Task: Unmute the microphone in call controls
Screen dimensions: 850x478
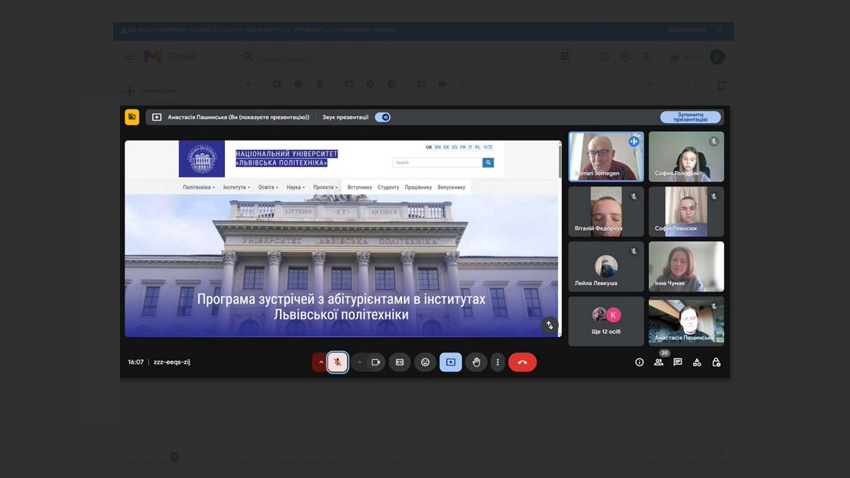Action: tap(338, 362)
